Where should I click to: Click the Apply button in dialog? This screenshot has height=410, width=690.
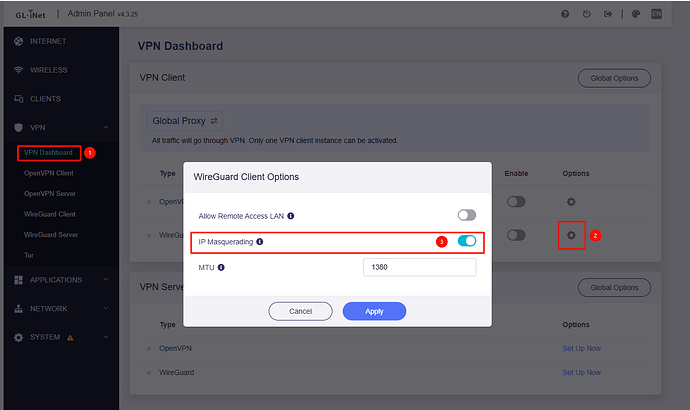point(374,311)
